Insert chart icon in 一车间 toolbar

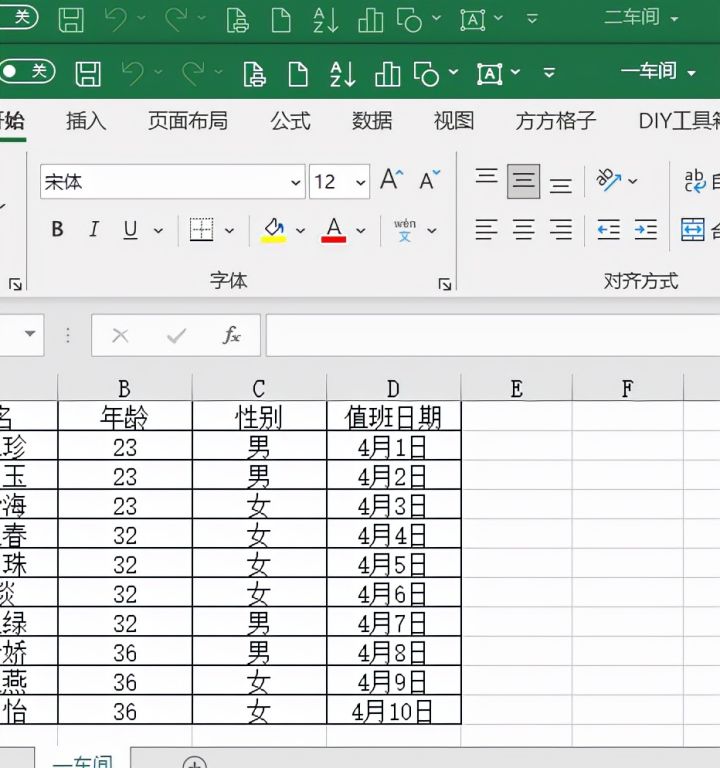pos(387,74)
